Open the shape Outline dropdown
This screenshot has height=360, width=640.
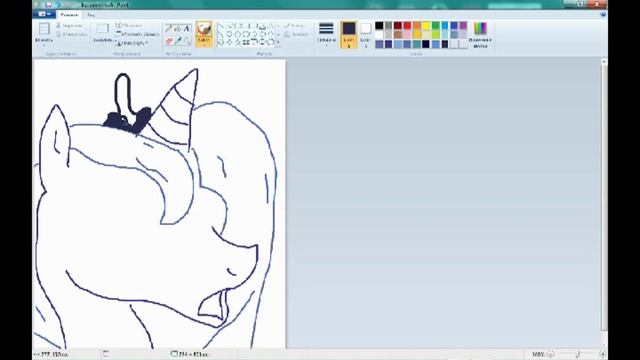click(296, 26)
